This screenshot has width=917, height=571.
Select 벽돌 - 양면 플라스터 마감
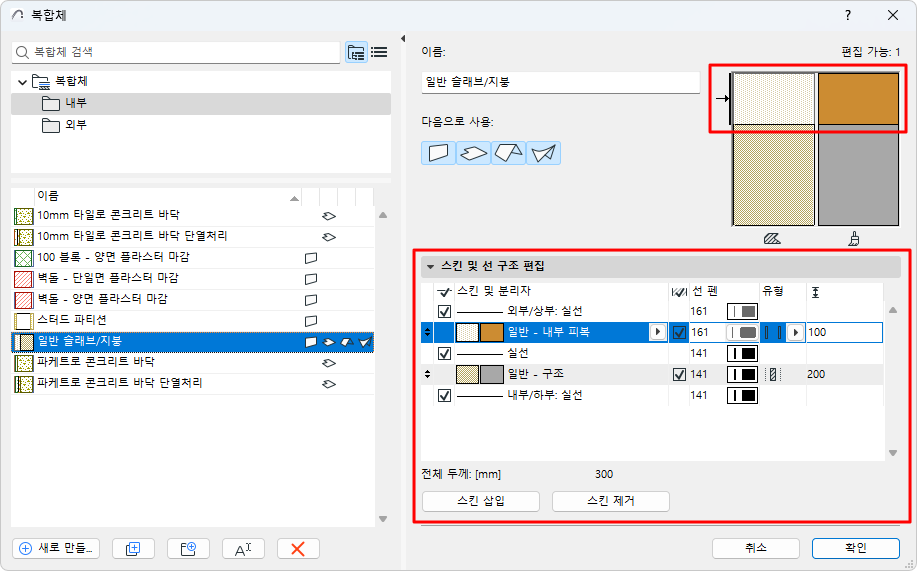pos(192,300)
